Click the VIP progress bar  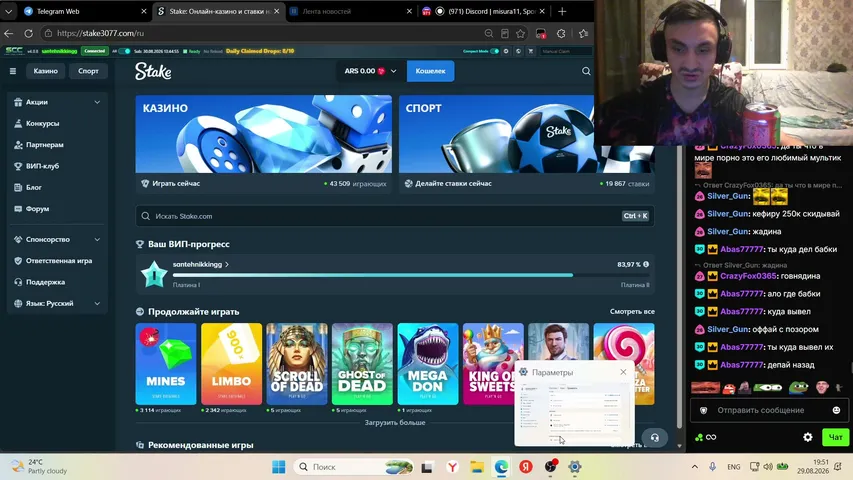click(411, 275)
